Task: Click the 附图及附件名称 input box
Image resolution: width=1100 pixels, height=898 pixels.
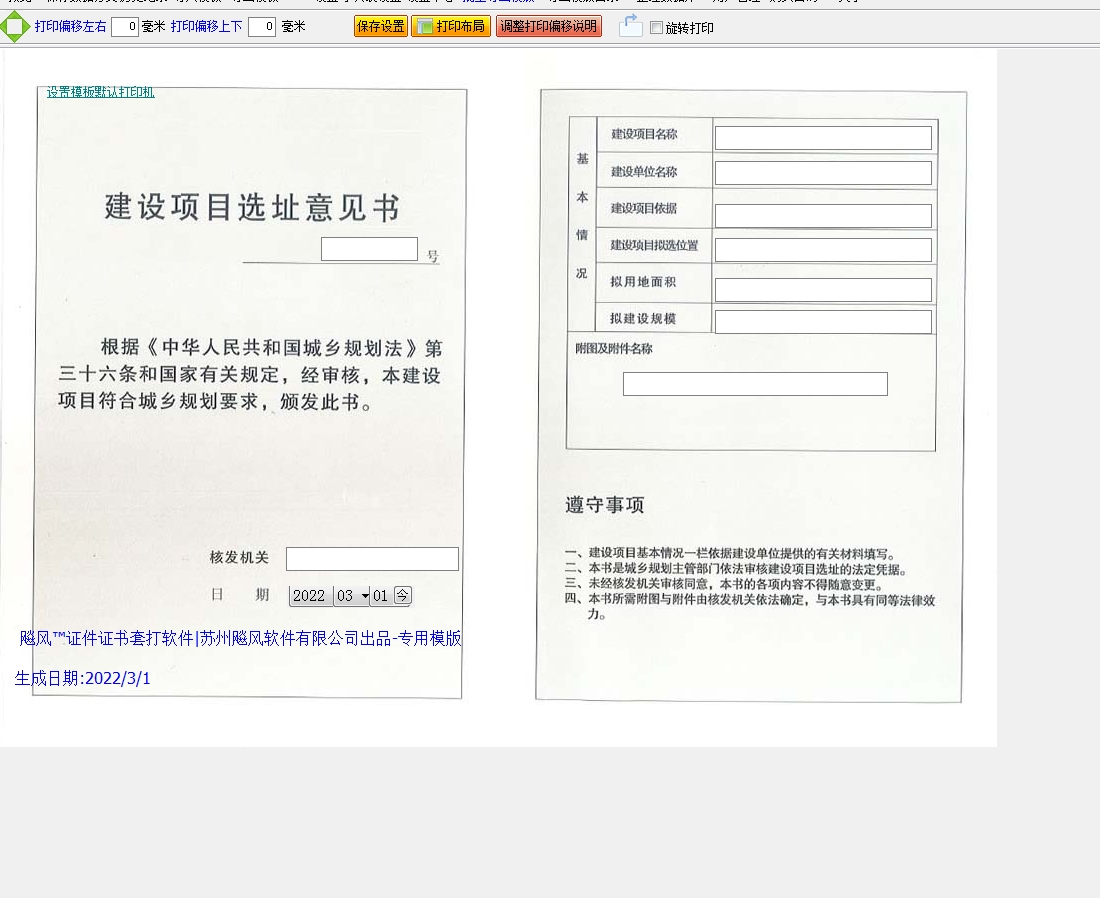Action: pyautogui.click(x=755, y=384)
